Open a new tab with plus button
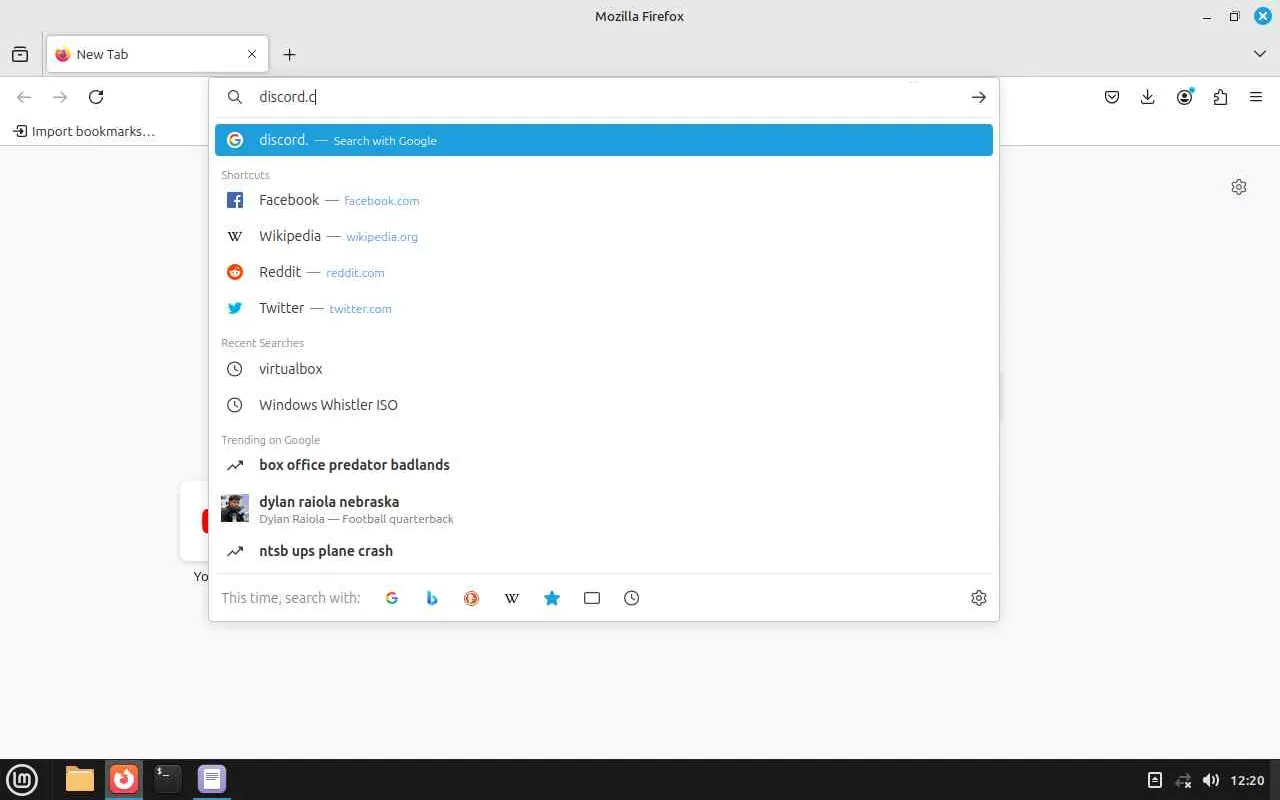1280x800 pixels. tap(289, 55)
